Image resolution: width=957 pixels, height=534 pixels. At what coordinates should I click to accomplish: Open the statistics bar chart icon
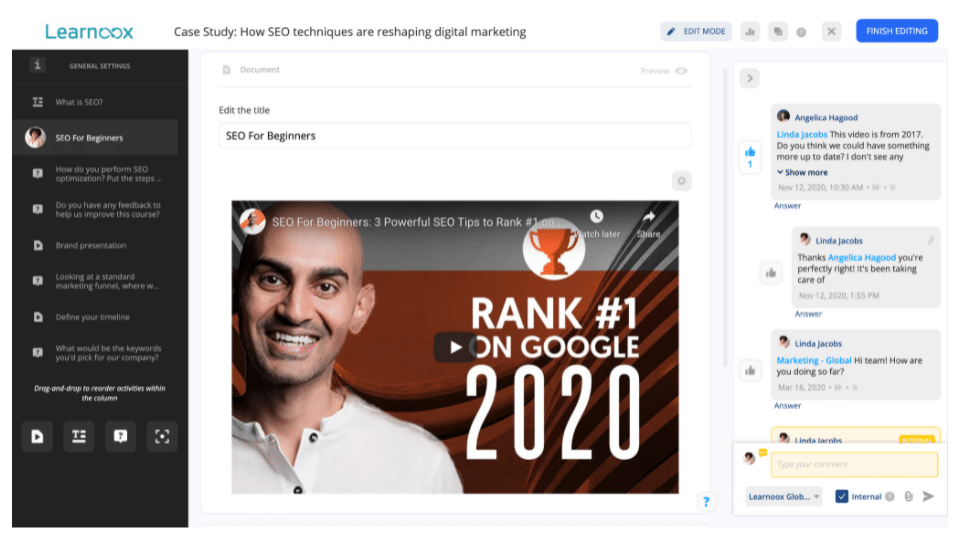[x=750, y=32]
